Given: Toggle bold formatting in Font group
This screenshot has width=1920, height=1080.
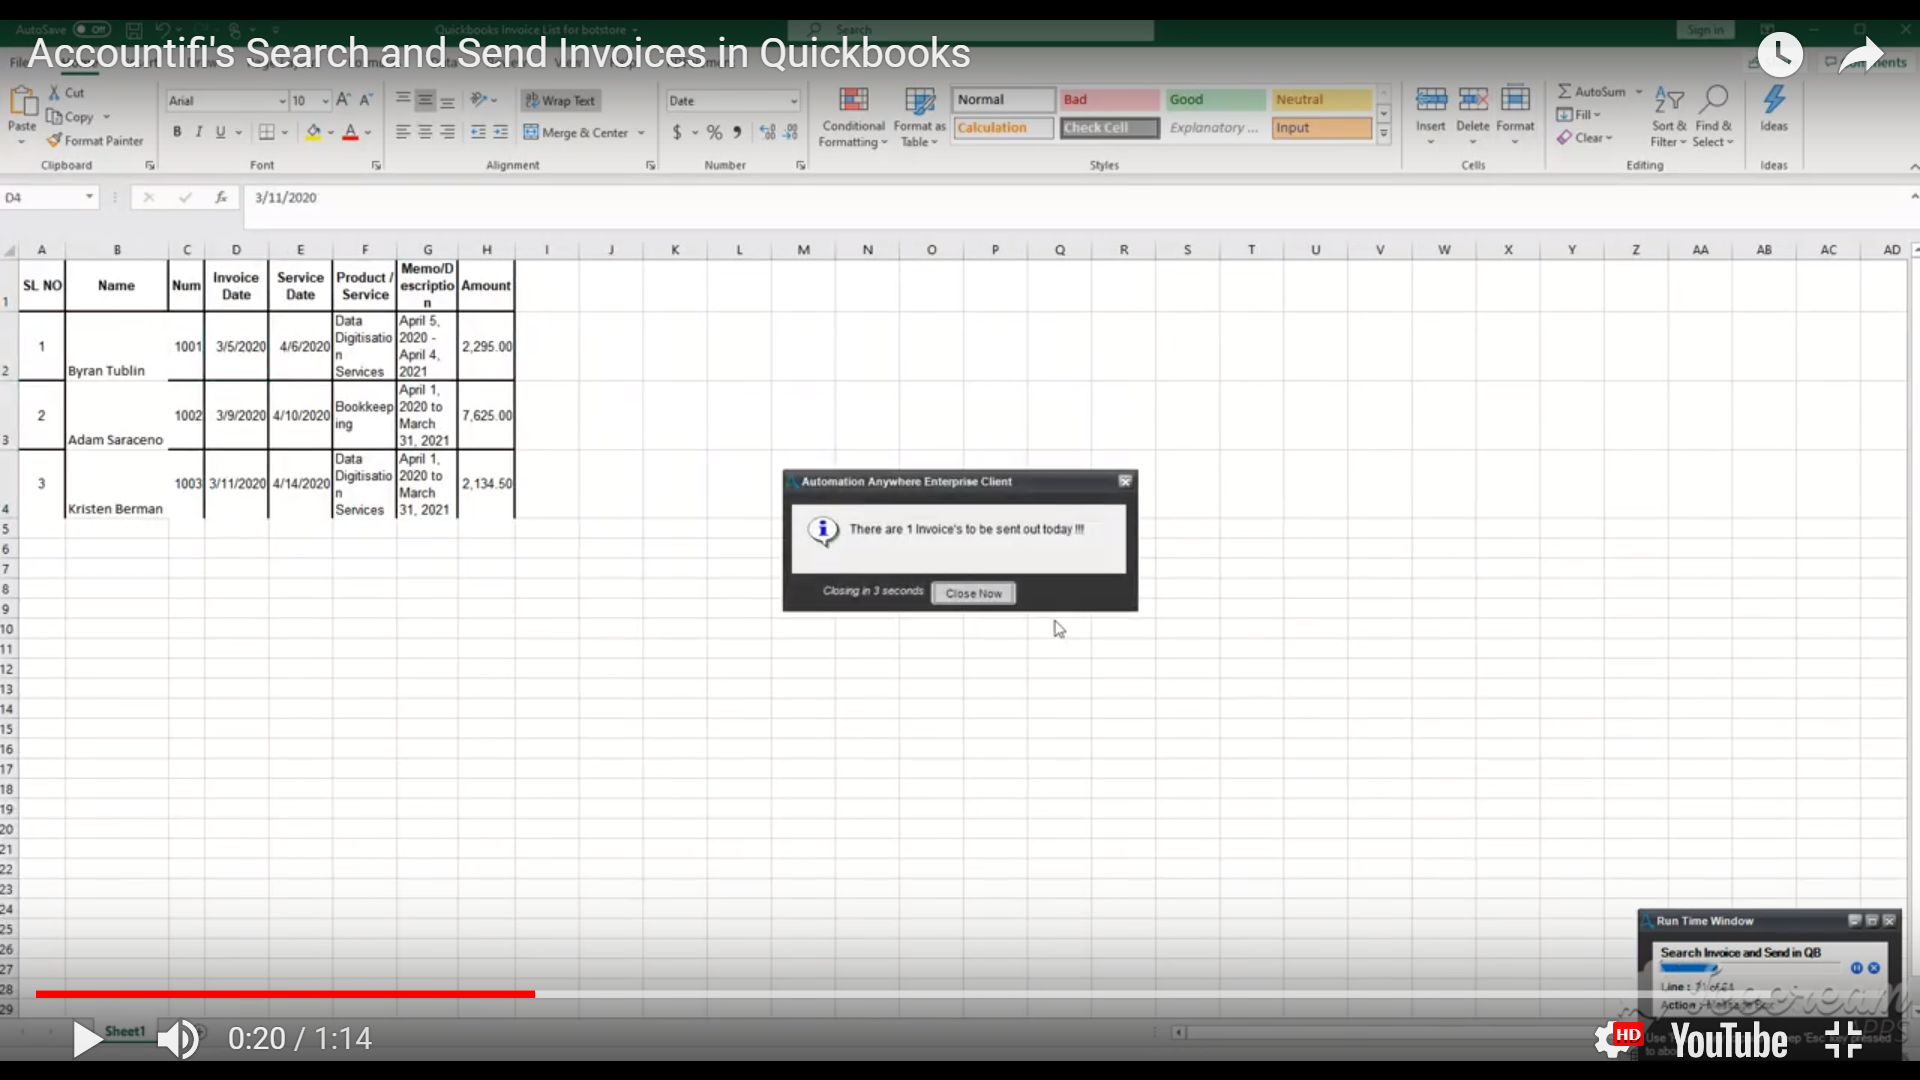Looking at the screenshot, I should (177, 132).
